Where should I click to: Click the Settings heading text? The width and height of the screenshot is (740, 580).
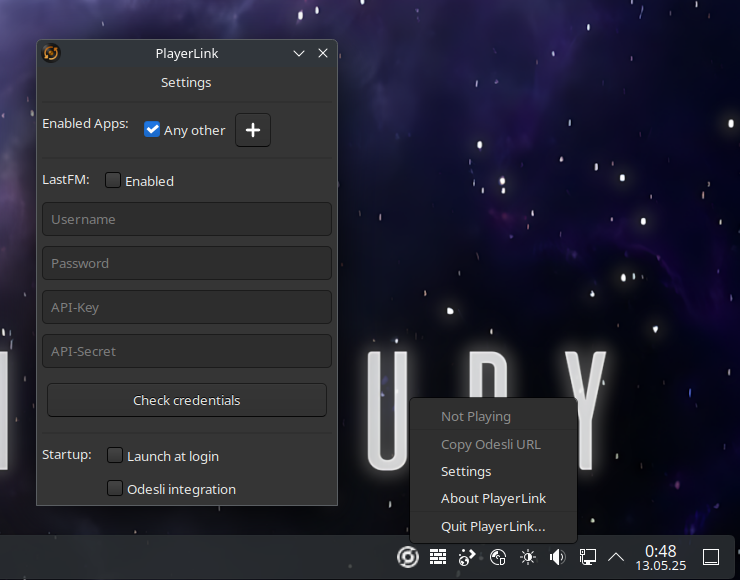pos(186,83)
